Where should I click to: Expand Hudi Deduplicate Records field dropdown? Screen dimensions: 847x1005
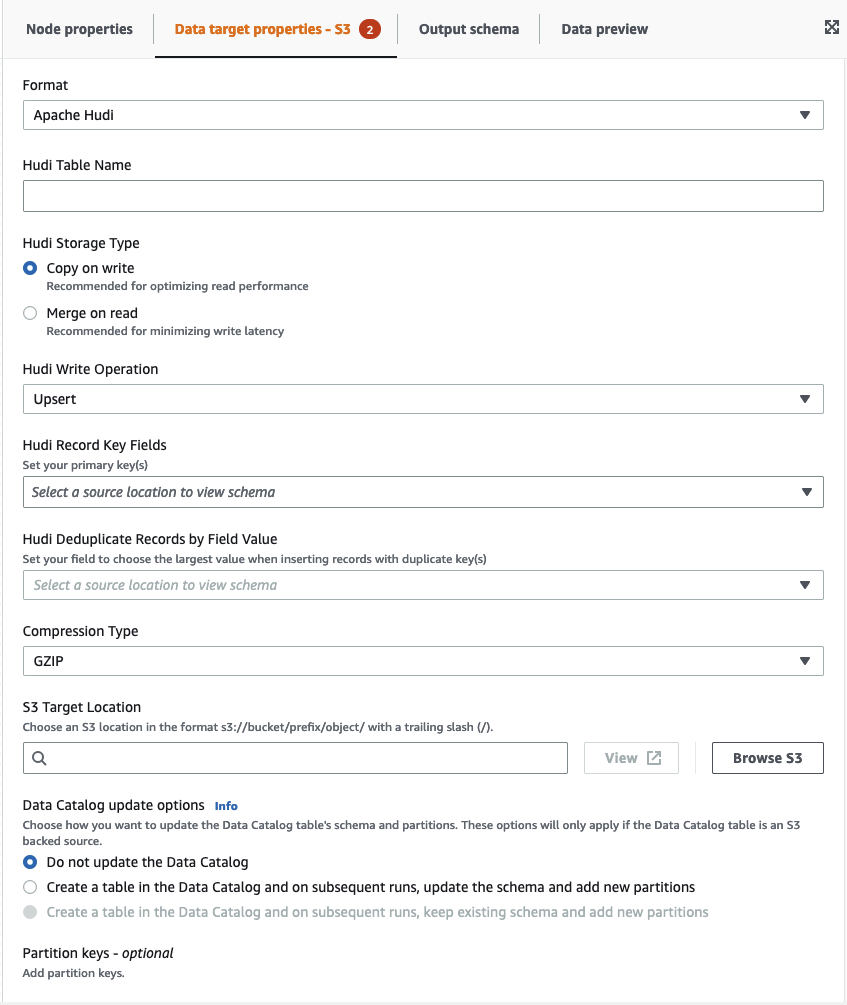click(x=423, y=585)
